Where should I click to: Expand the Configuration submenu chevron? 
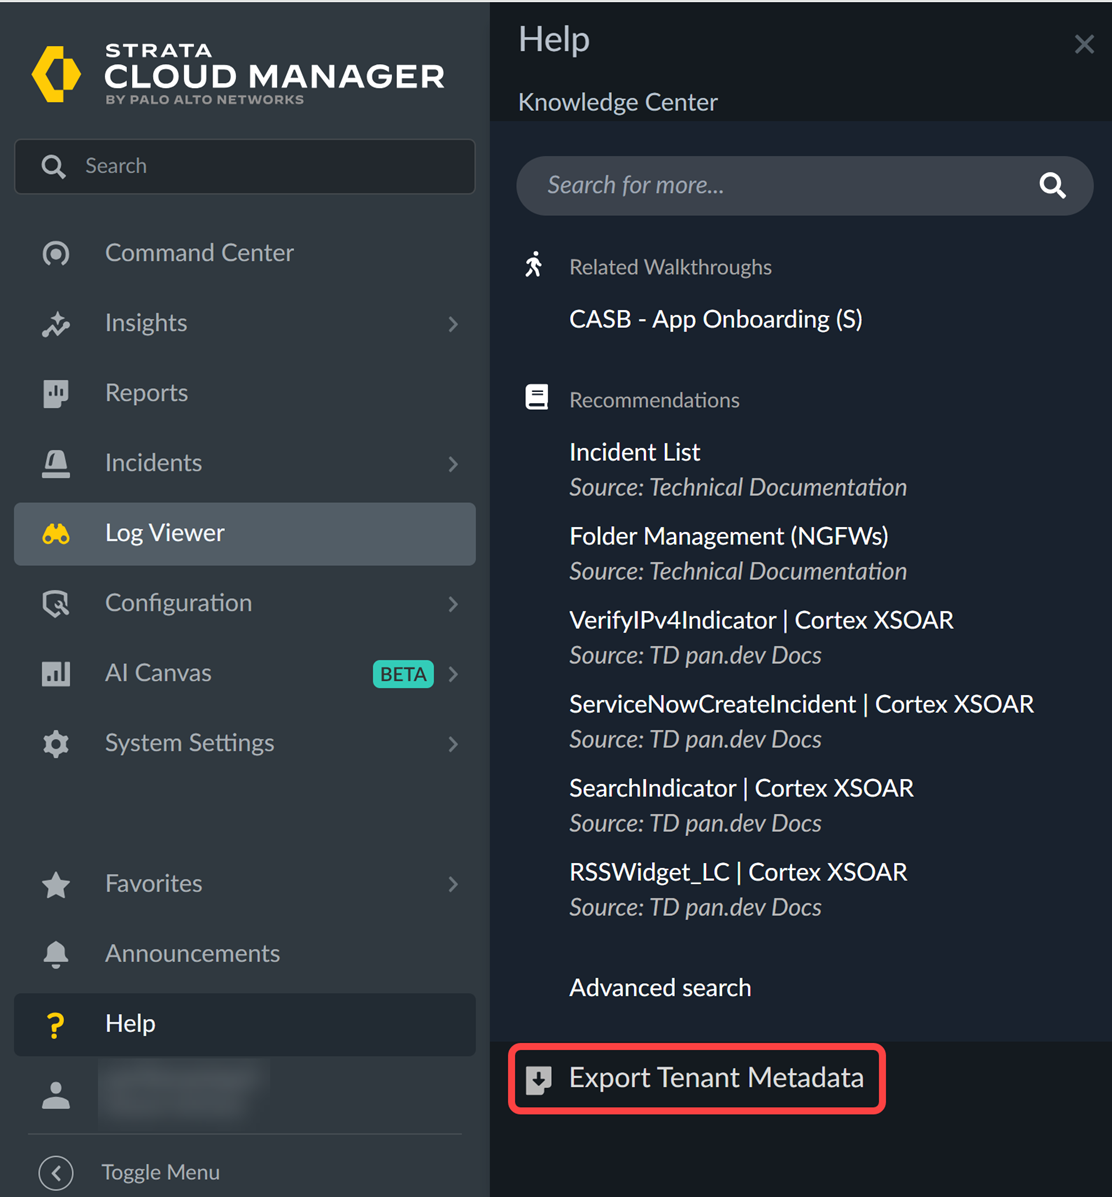click(453, 603)
